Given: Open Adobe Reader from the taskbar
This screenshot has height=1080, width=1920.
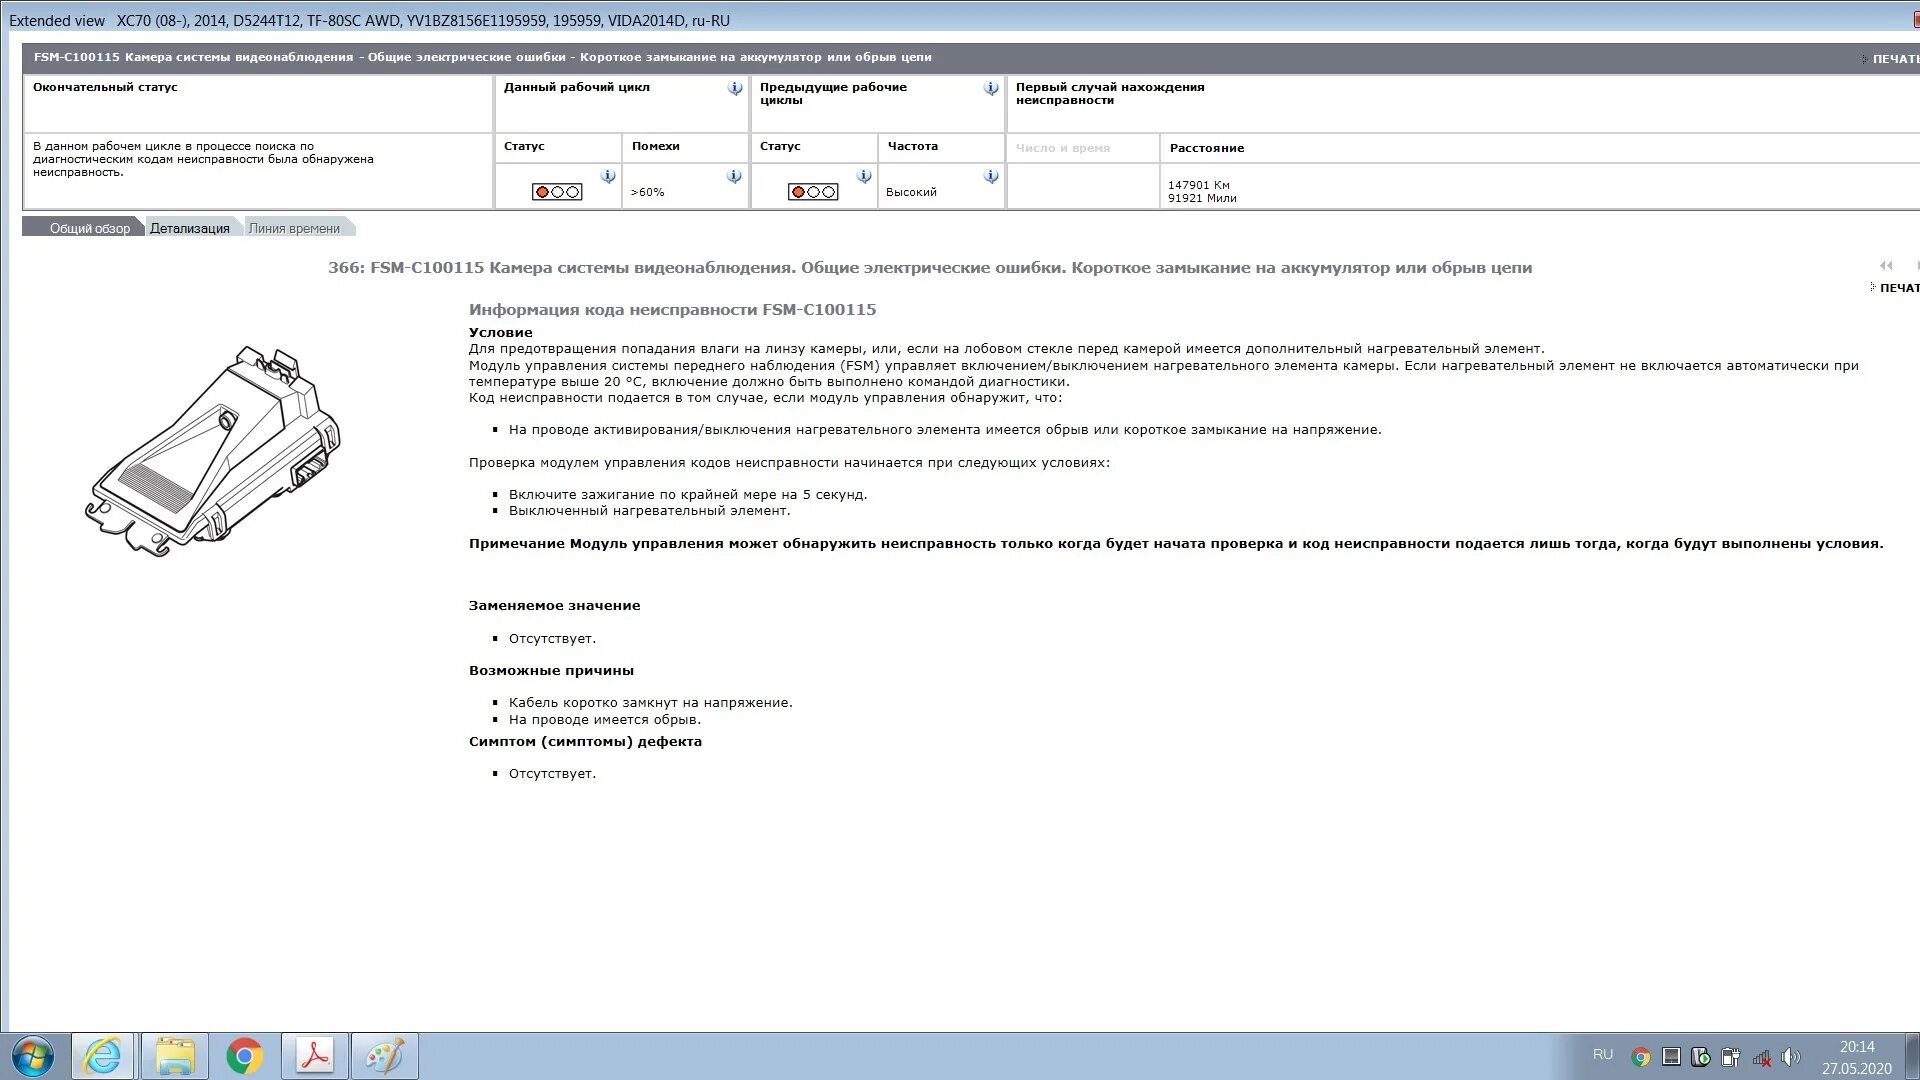Looking at the screenshot, I should 315,1056.
